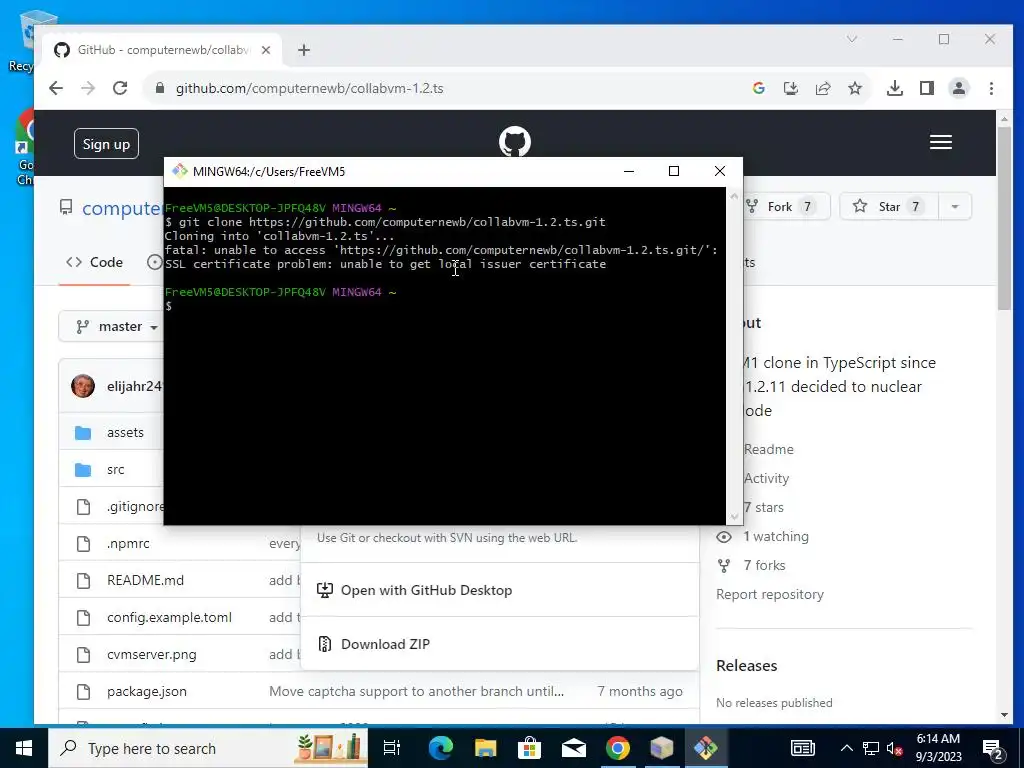Image resolution: width=1024 pixels, height=768 pixels.
Task: Open config.example.toml file
Action: click(169, 618)
